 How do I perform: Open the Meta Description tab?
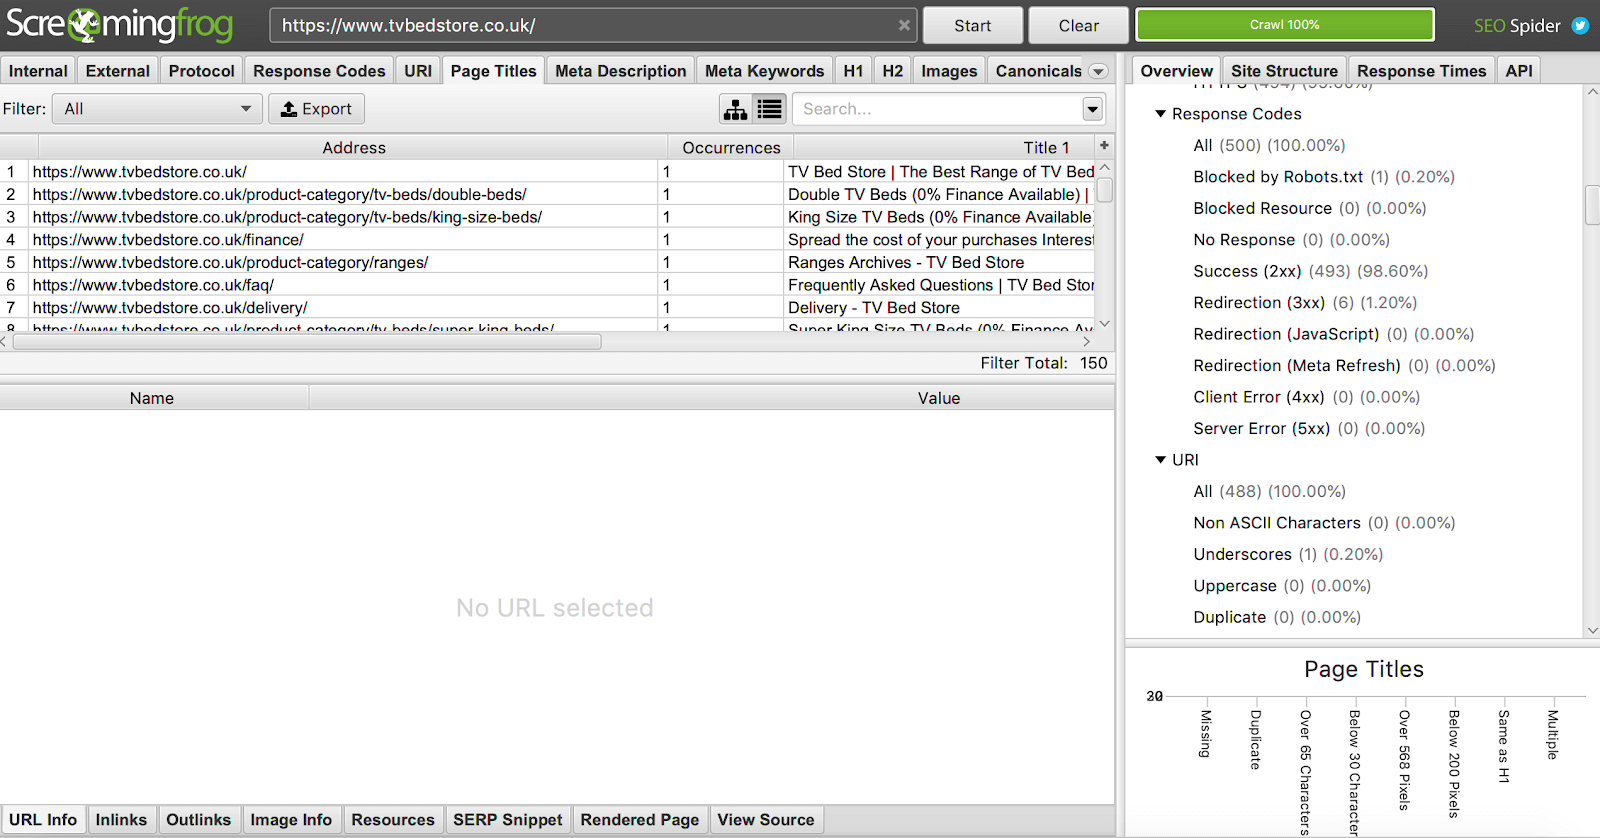point(621,71)
